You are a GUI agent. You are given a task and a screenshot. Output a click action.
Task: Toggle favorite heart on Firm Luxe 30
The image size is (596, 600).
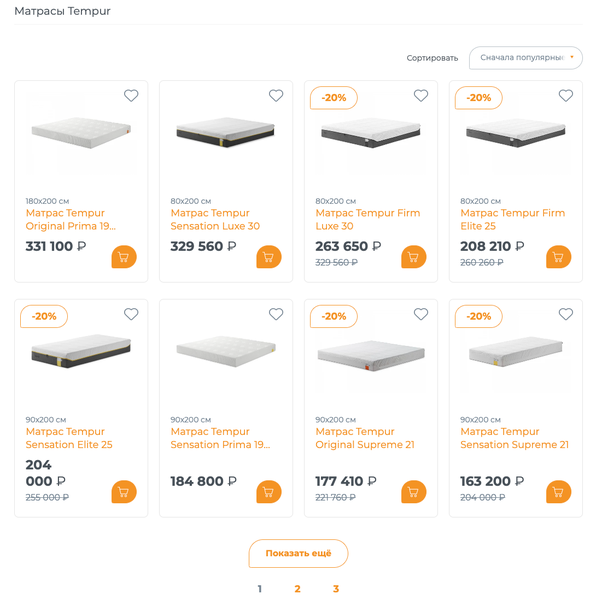tap(421, 95)
